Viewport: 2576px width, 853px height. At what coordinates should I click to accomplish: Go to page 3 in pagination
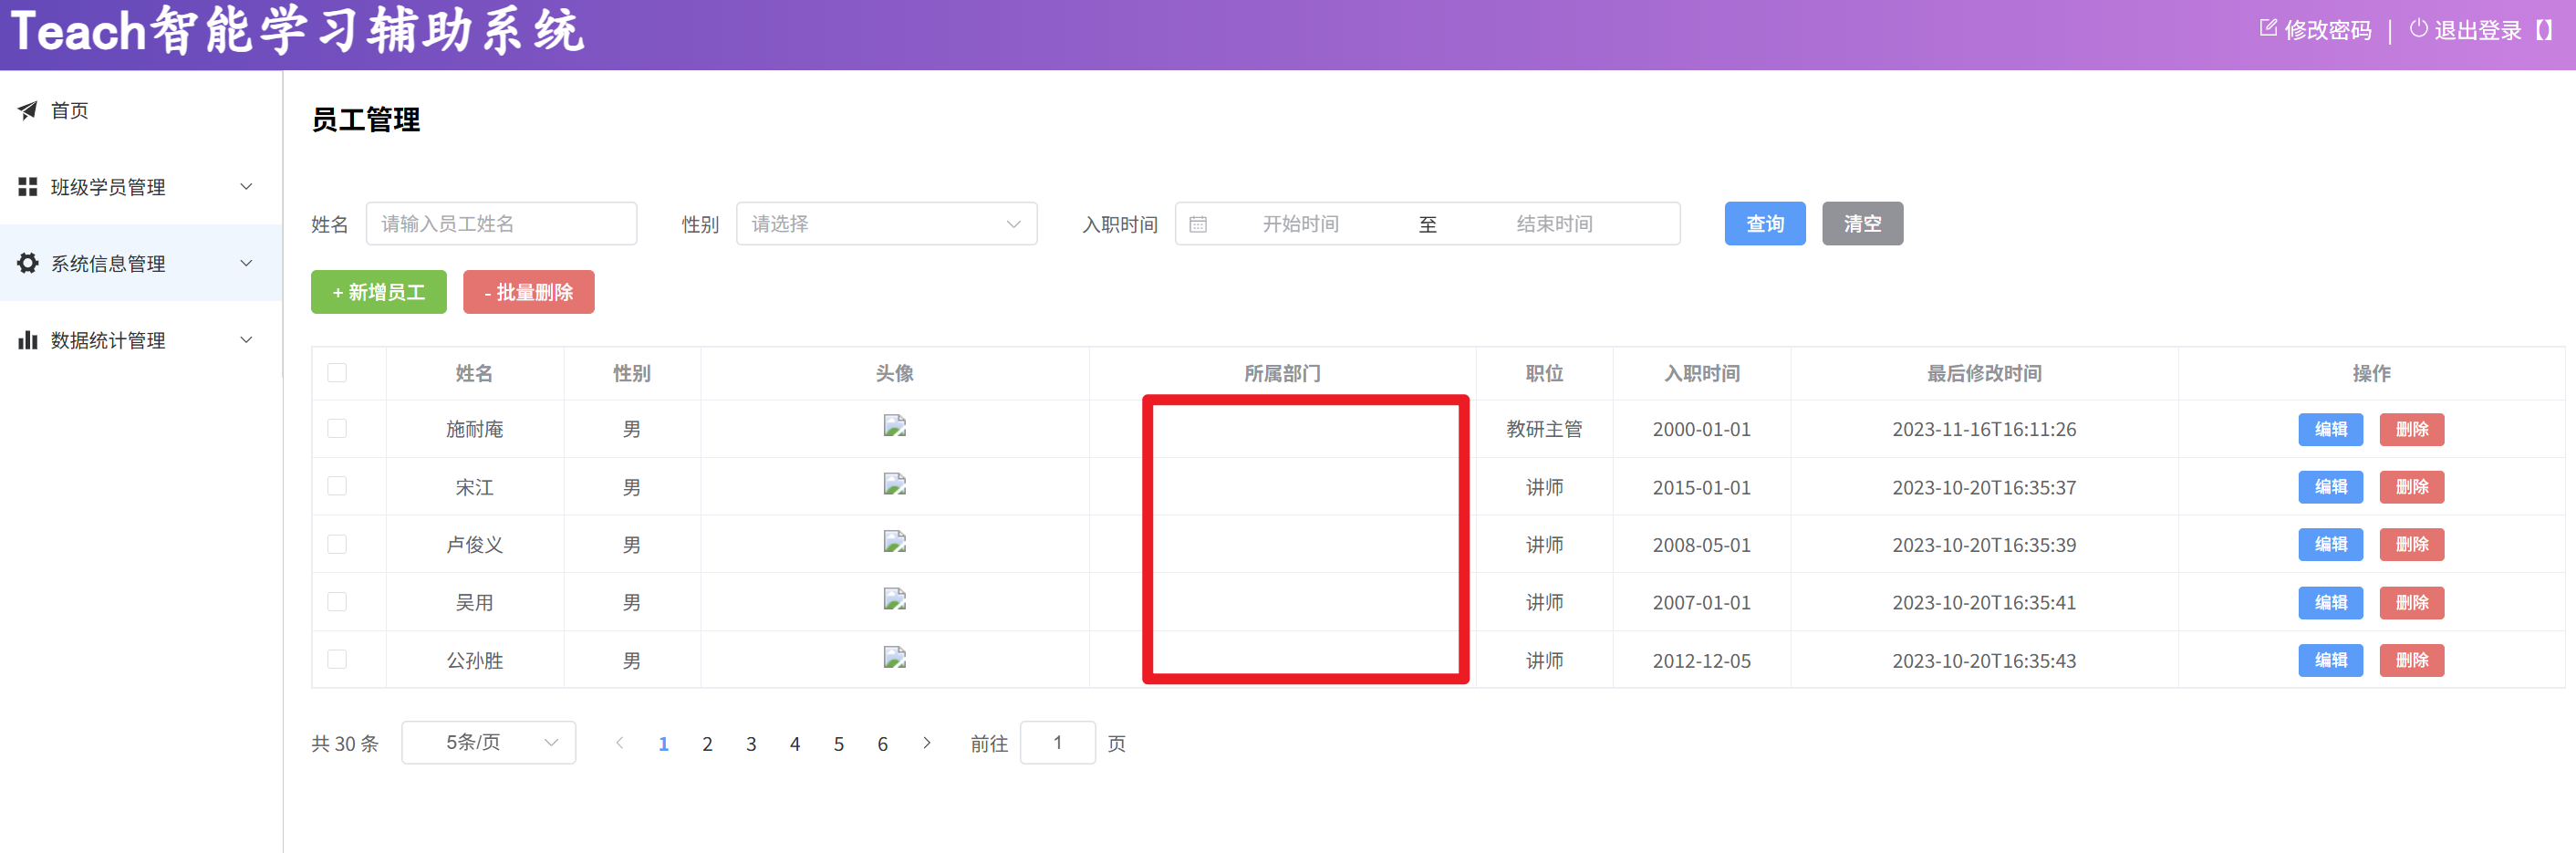coord(751,744)
